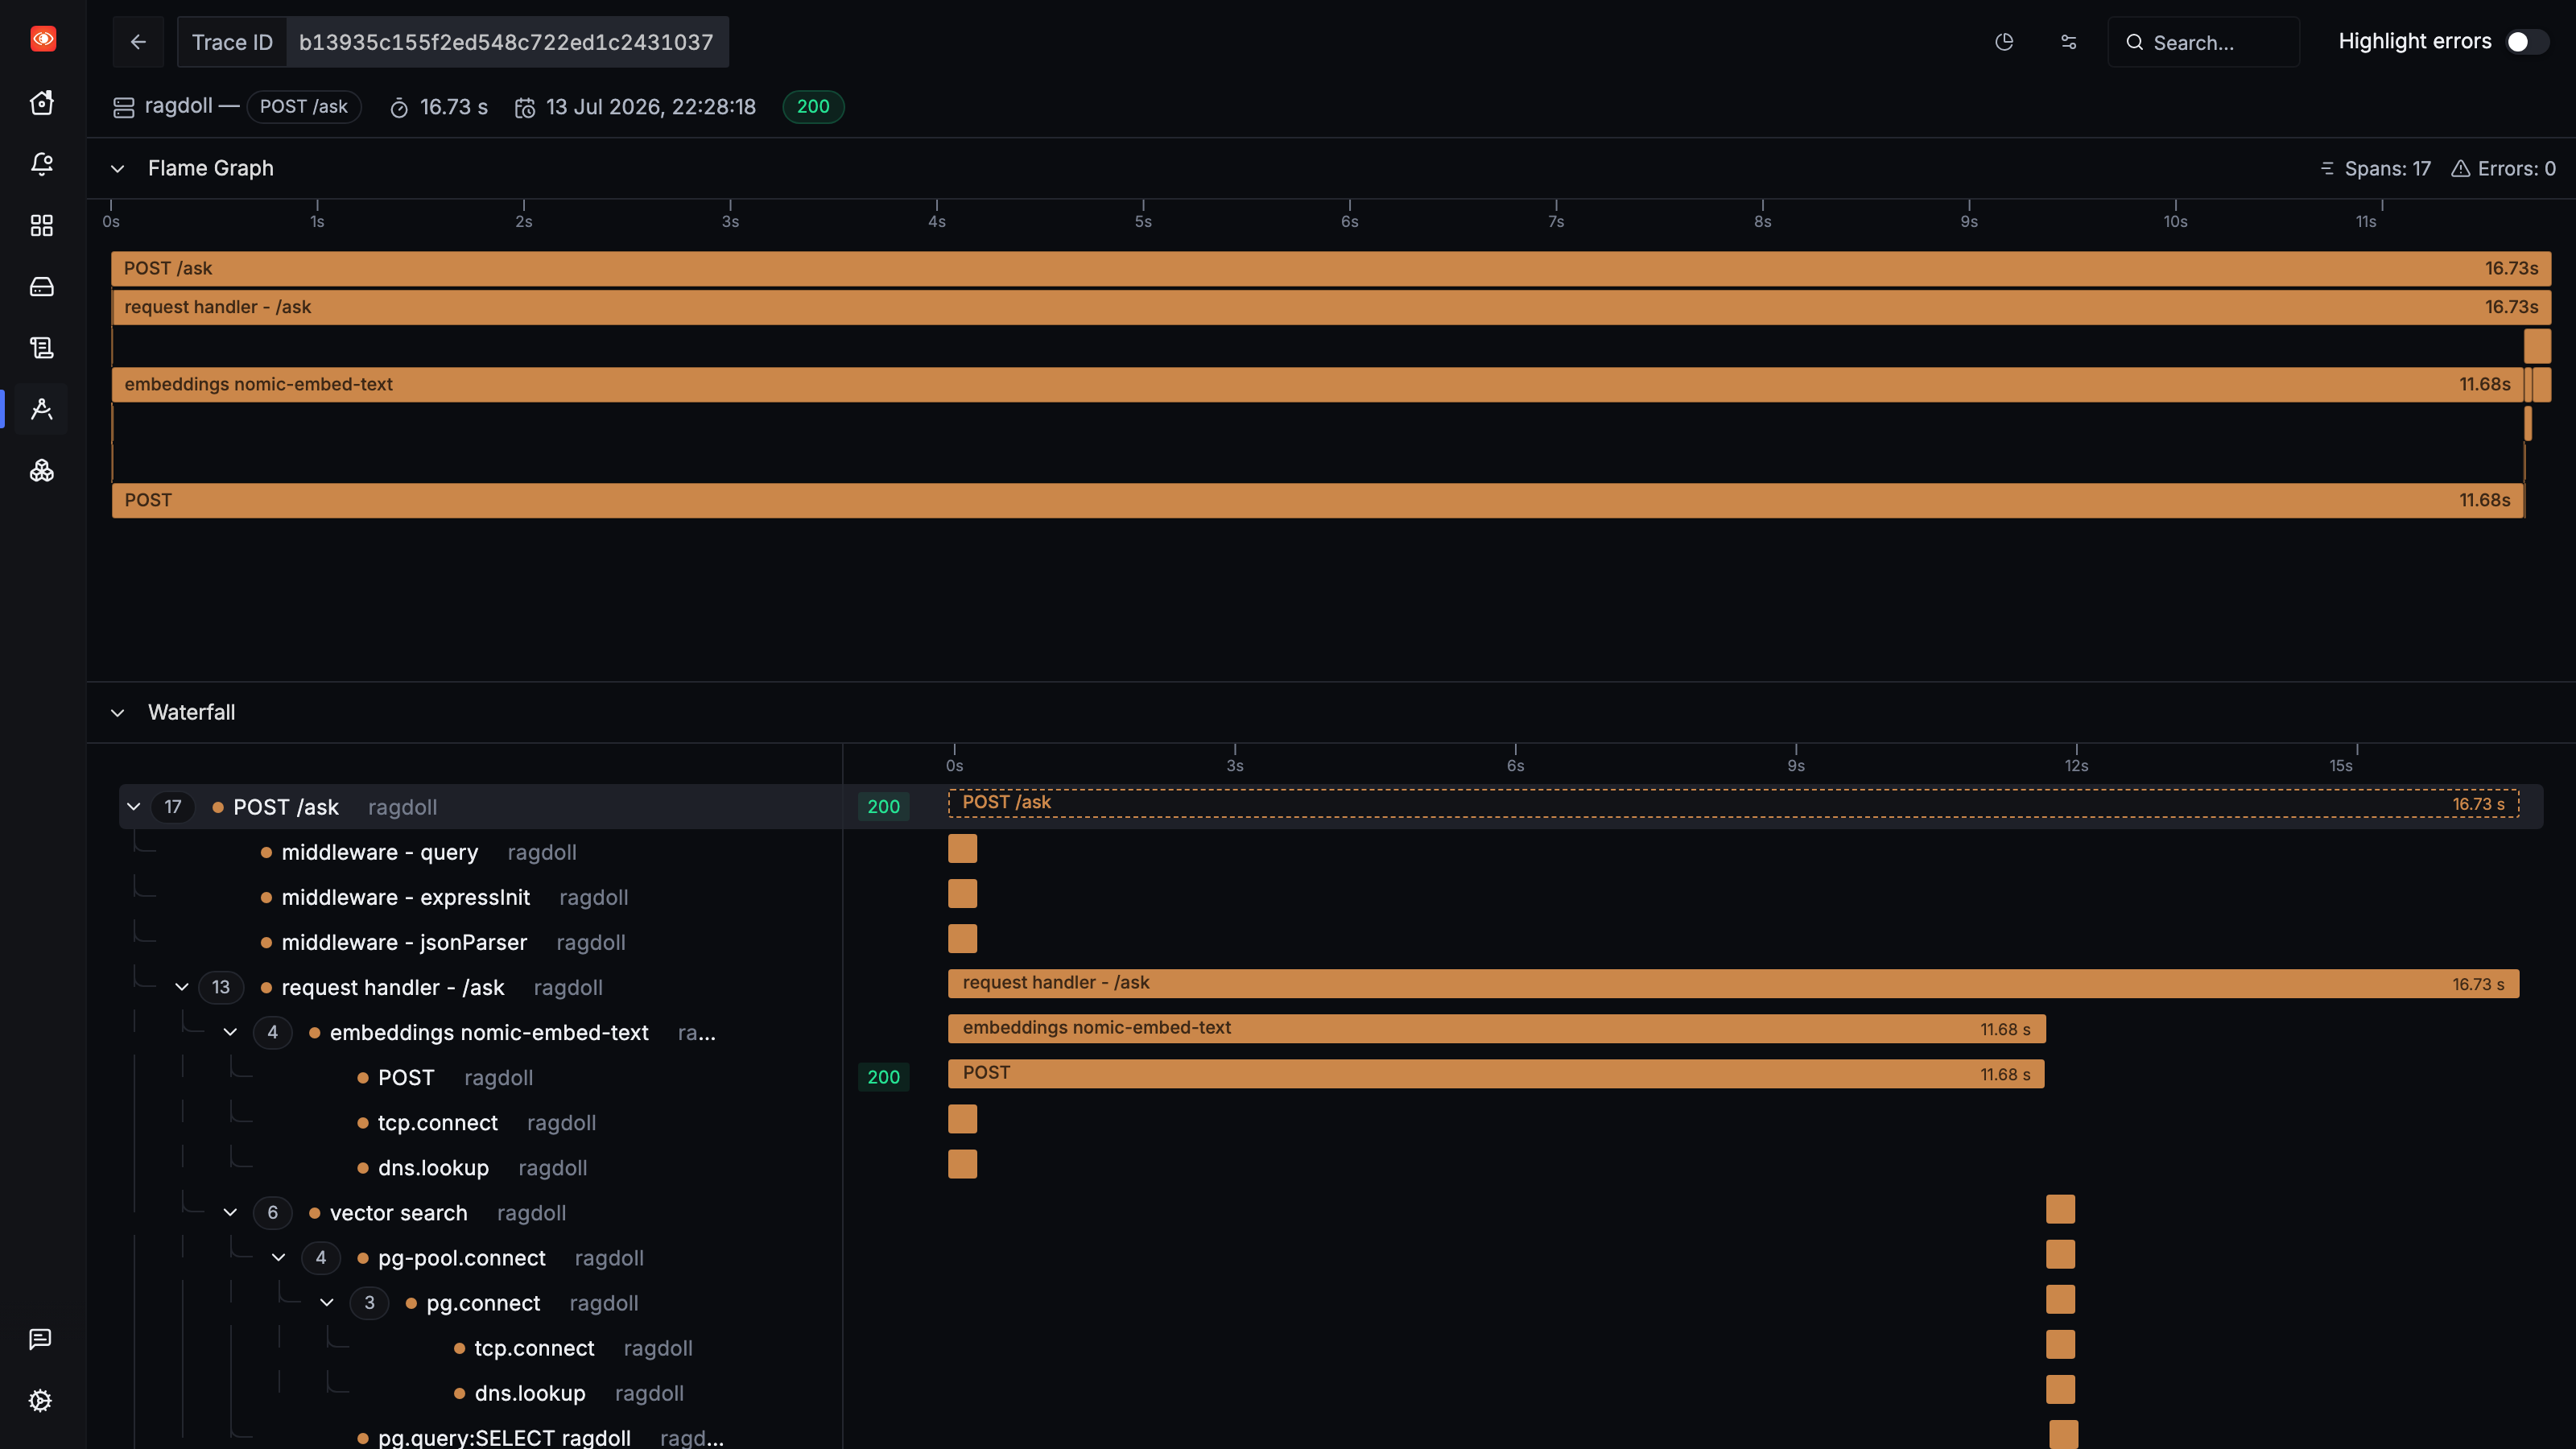This screenshot has height=1449, width=2576.
Task: Select middleware - expressInit span in tree
Action: click(x=406, y=898)
